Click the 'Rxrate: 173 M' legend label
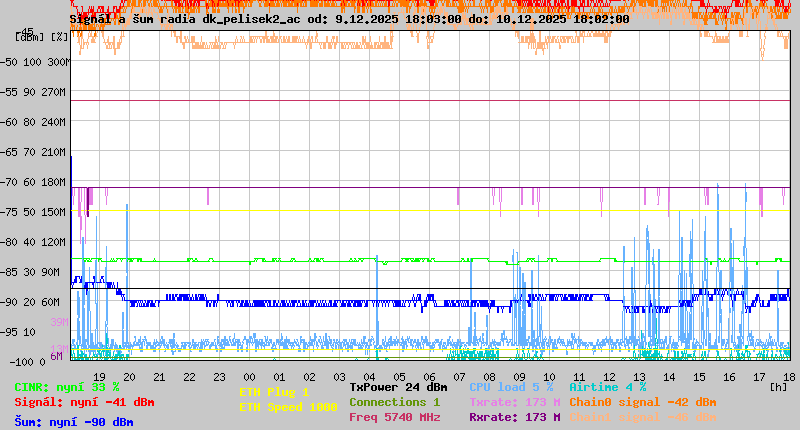This screenshot has width=800, height=430. click(515, 417)
